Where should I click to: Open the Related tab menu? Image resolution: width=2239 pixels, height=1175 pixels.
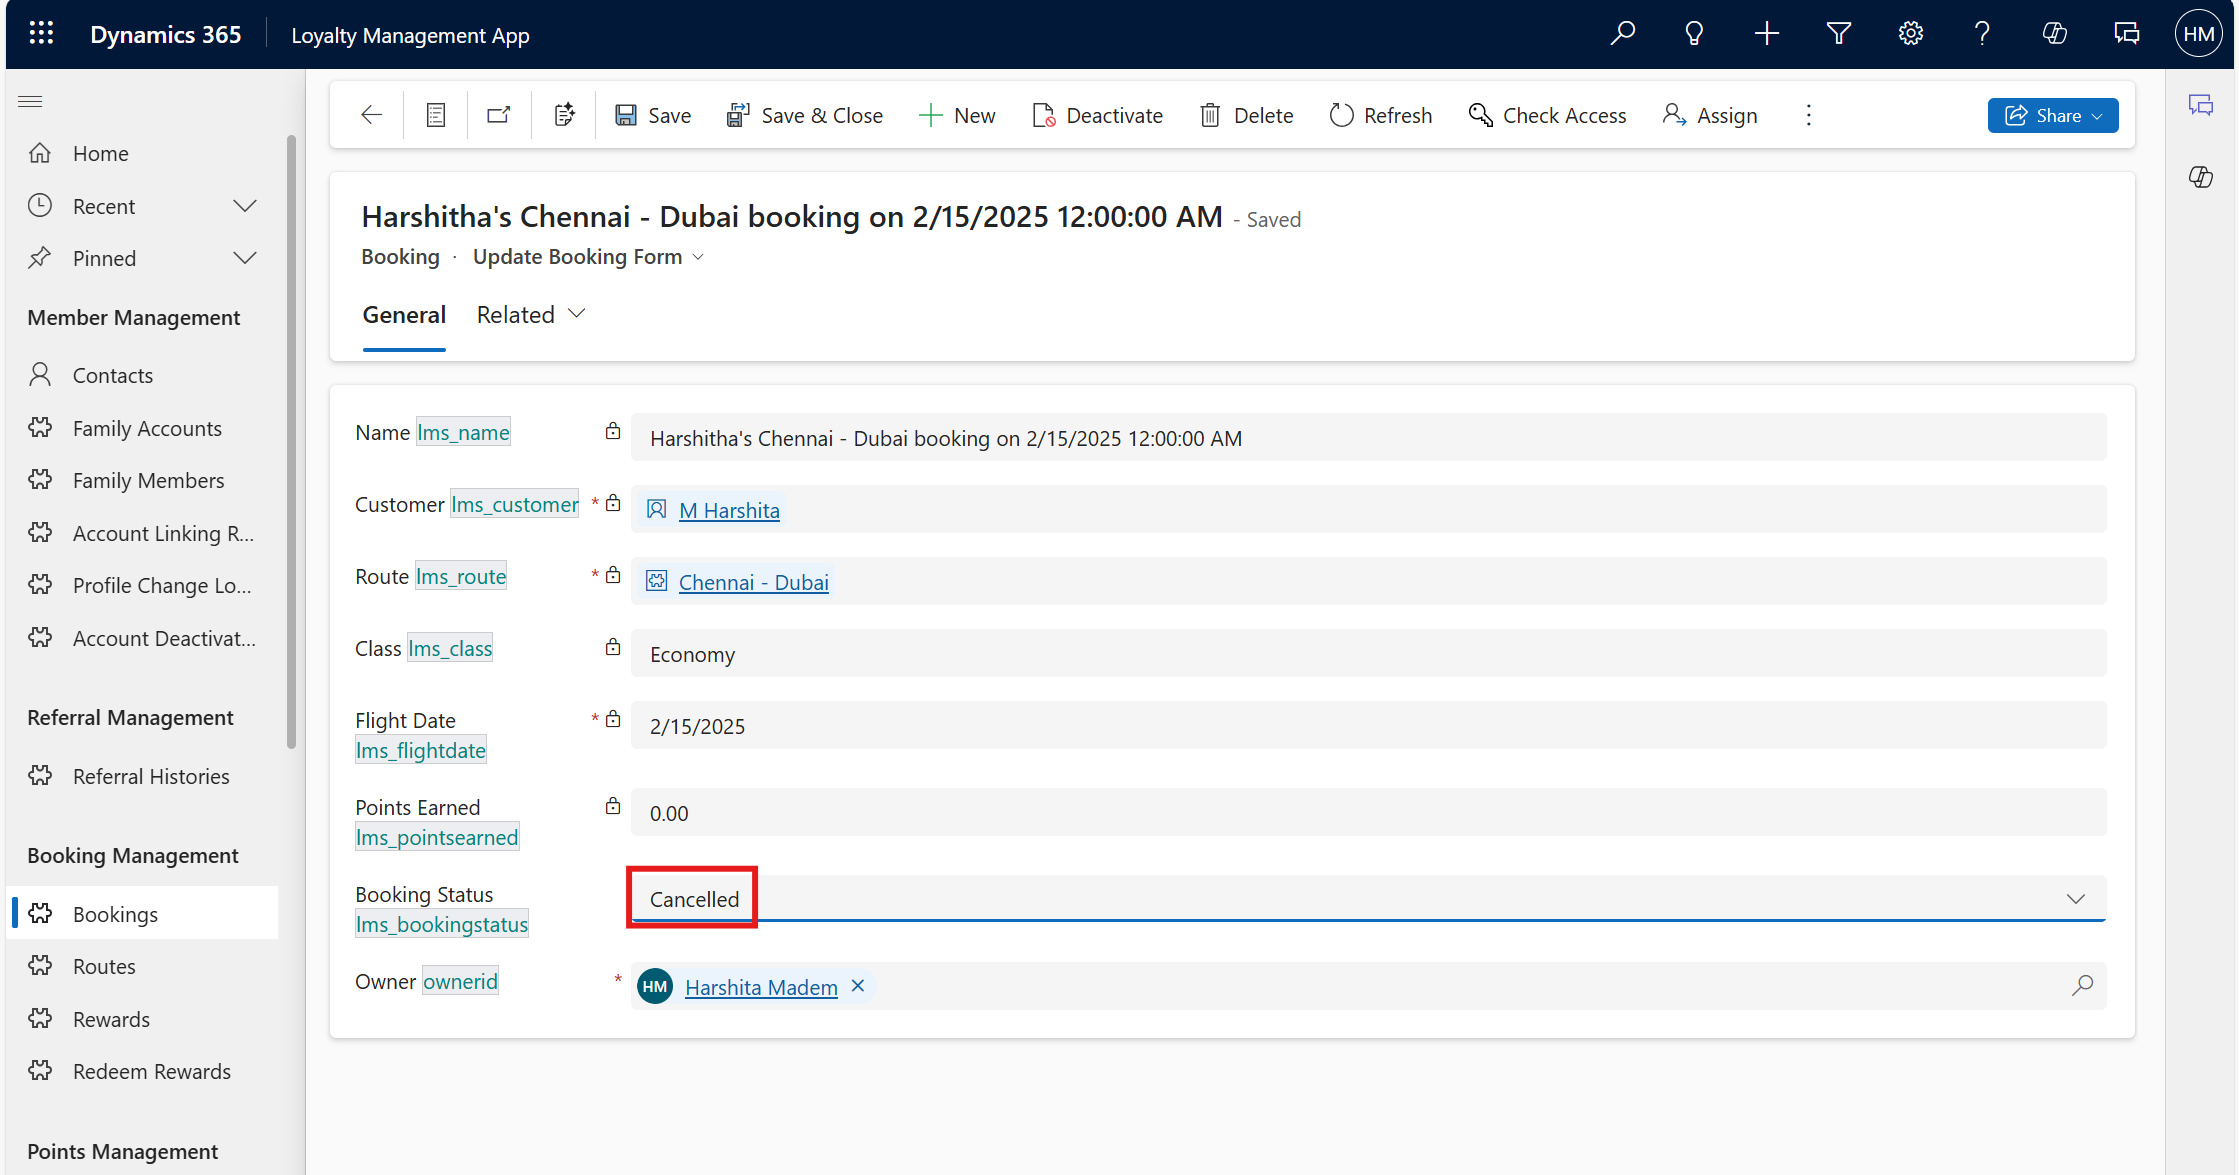tap(531, 315)
